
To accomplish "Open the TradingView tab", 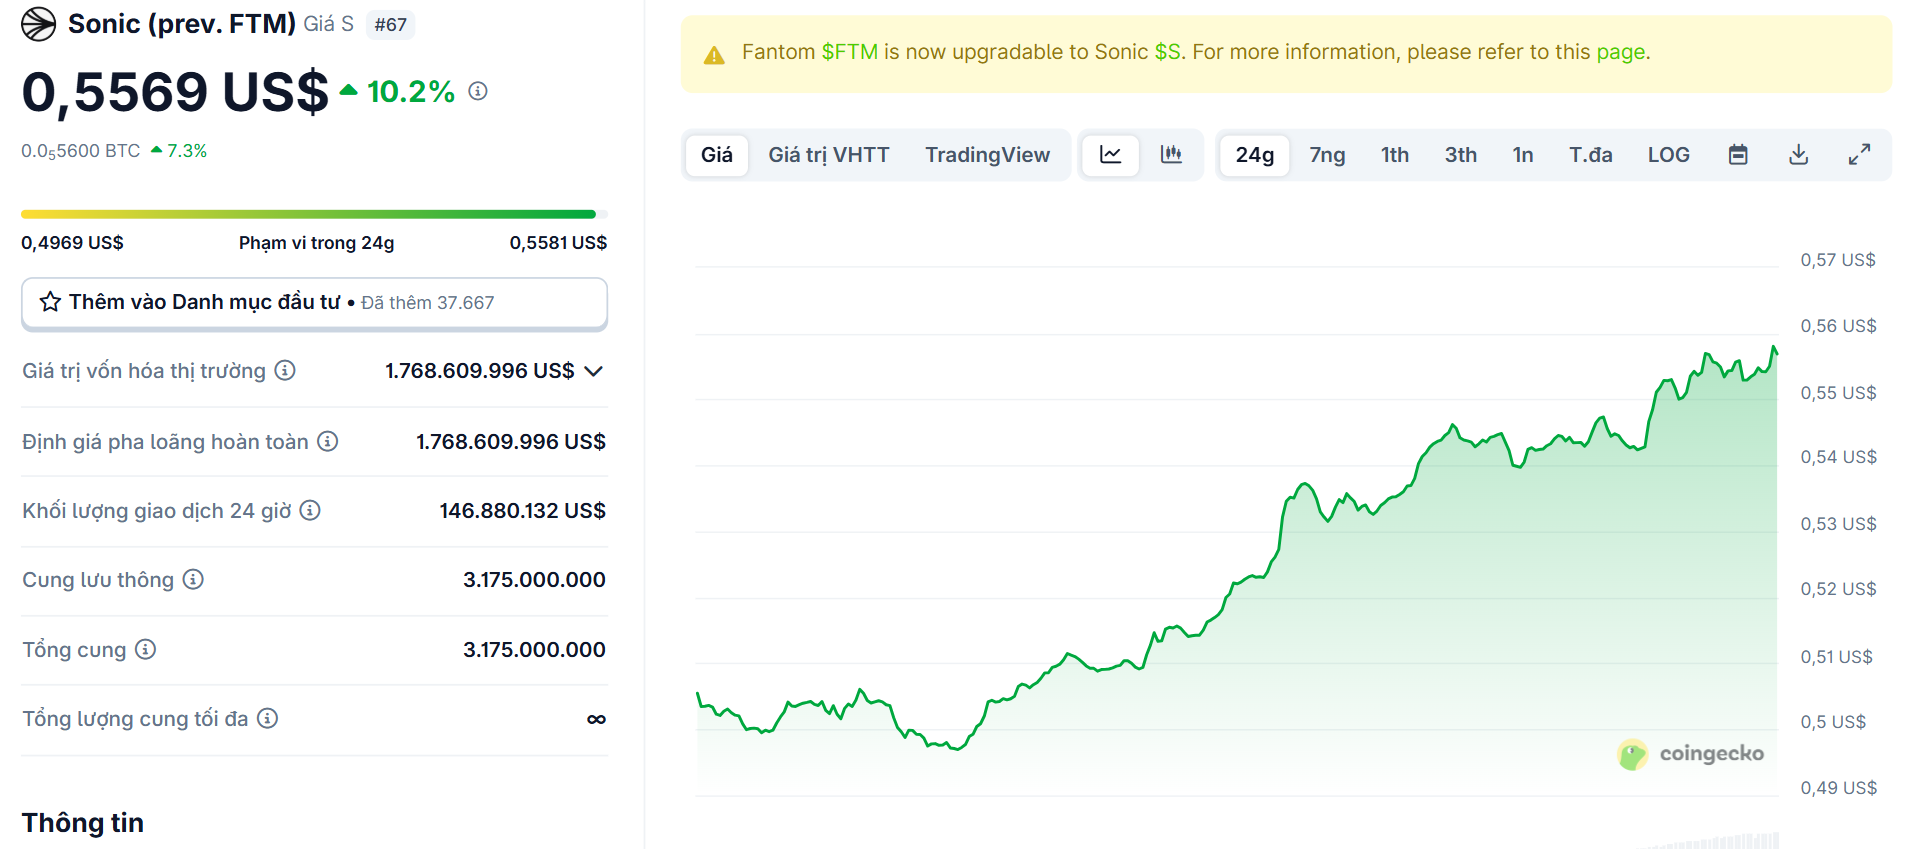I will [987, 155].
